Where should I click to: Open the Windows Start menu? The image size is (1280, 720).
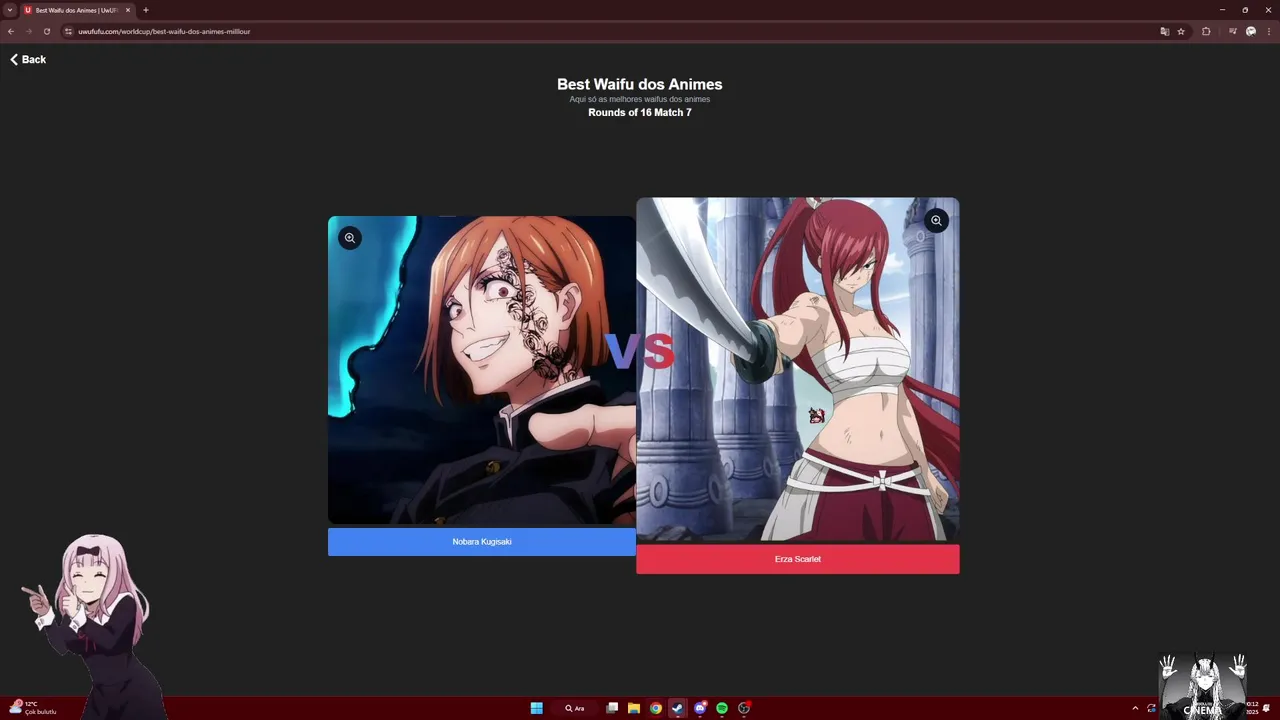point(536,708)
